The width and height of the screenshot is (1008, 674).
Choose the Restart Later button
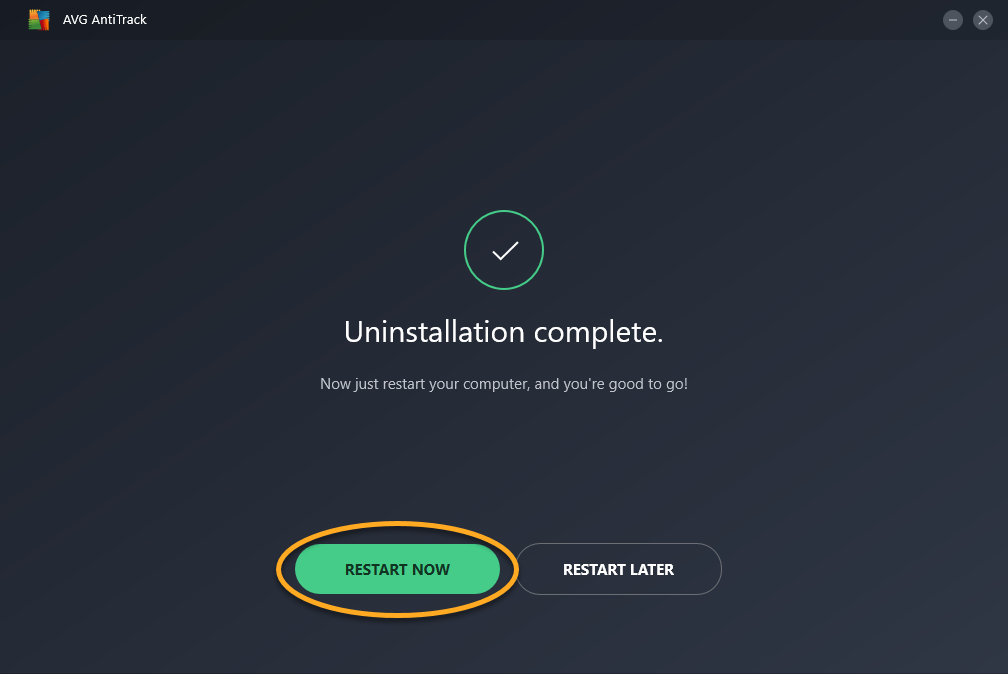pos(618,570)
